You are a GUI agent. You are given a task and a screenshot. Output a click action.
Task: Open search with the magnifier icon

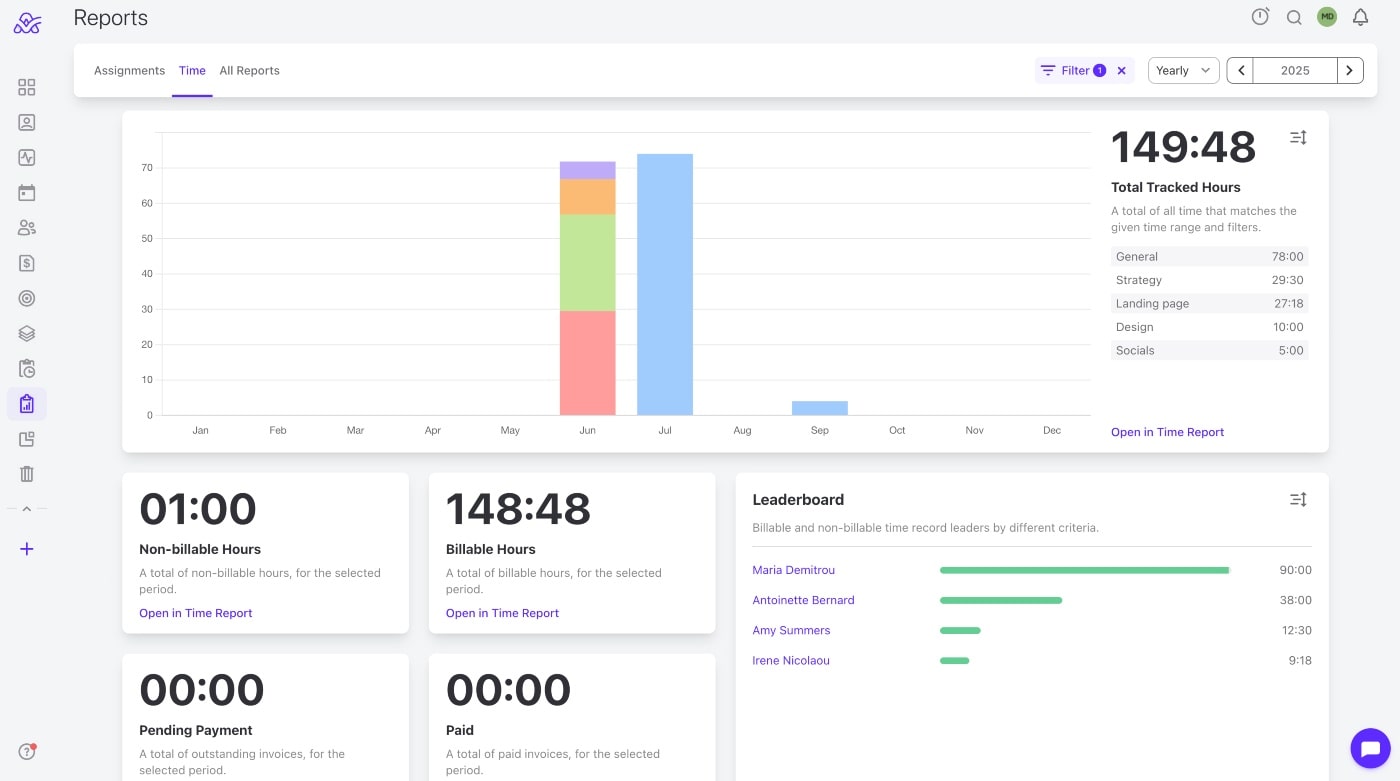coord(1294,17)
